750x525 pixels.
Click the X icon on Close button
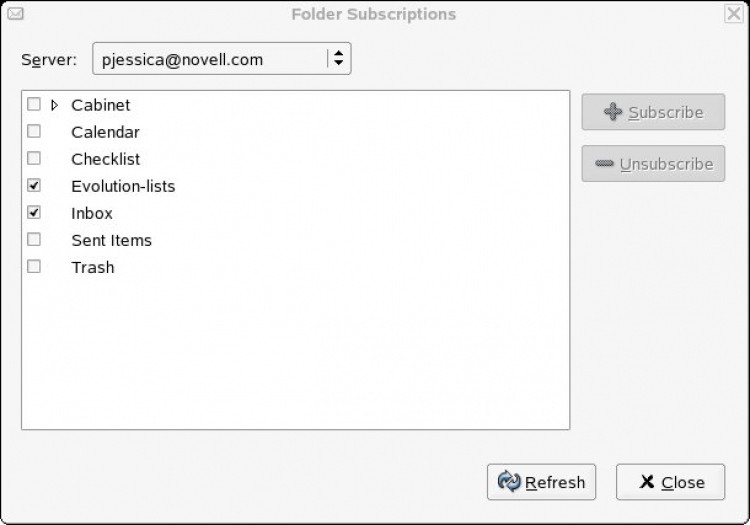[648, 482]
